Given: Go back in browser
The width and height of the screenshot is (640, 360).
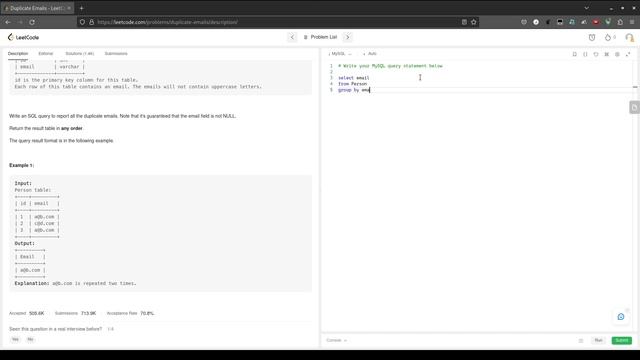Looking at the screenshot, I should click(8, 22).
